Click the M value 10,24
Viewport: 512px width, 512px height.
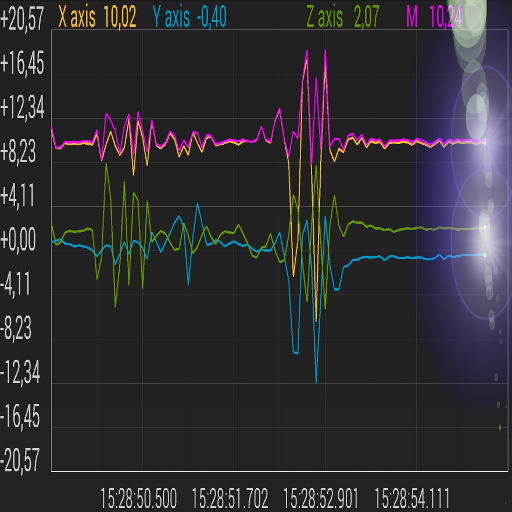coord(446,17)
